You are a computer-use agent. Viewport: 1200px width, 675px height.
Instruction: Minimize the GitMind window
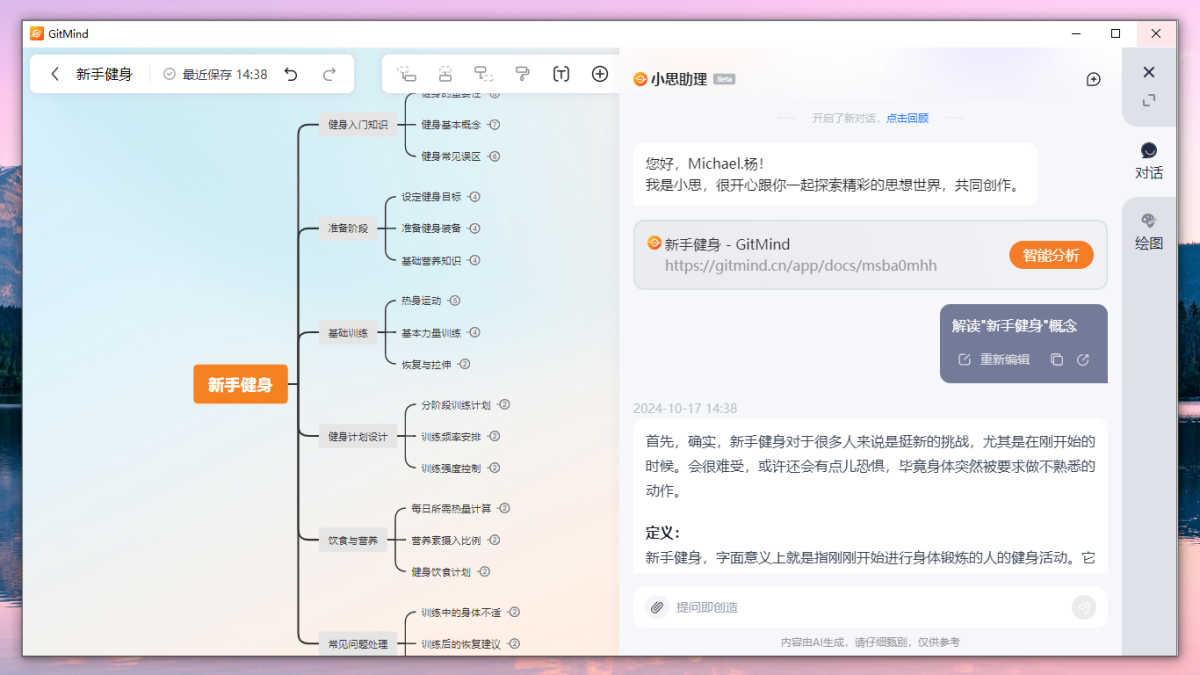(x=1076, y=33)
